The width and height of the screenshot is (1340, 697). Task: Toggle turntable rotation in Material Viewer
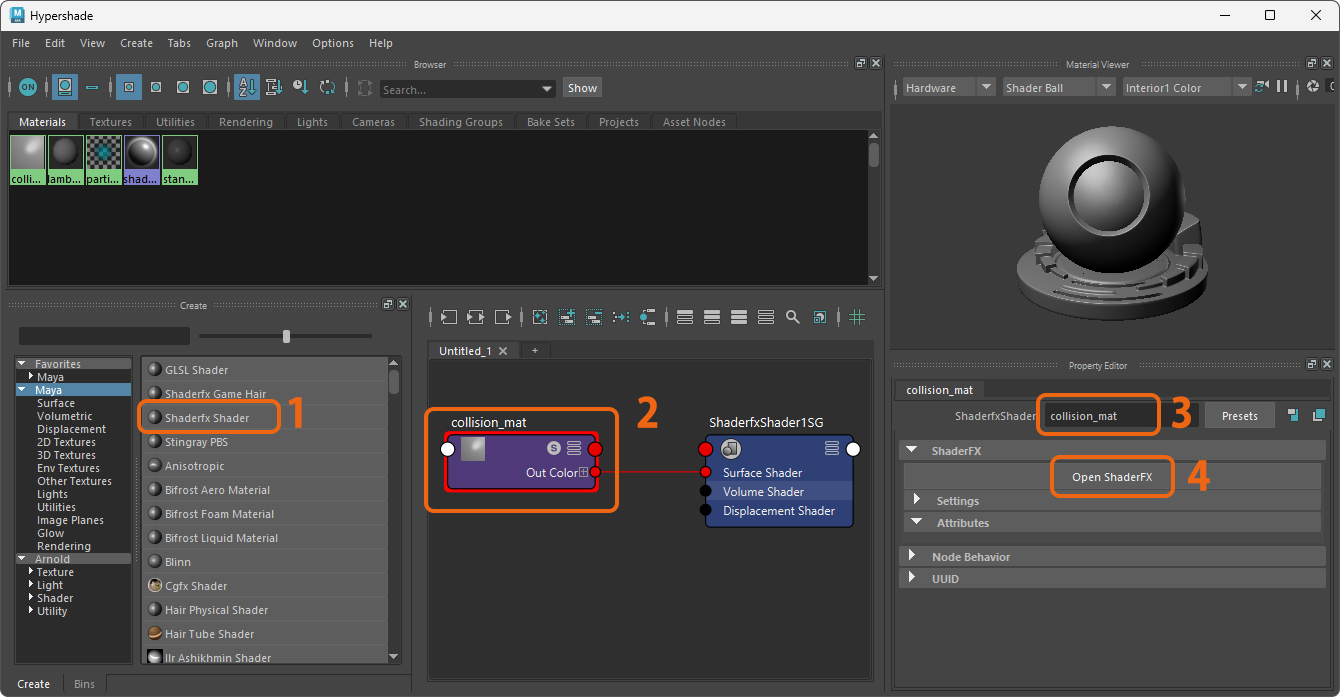1262,87
